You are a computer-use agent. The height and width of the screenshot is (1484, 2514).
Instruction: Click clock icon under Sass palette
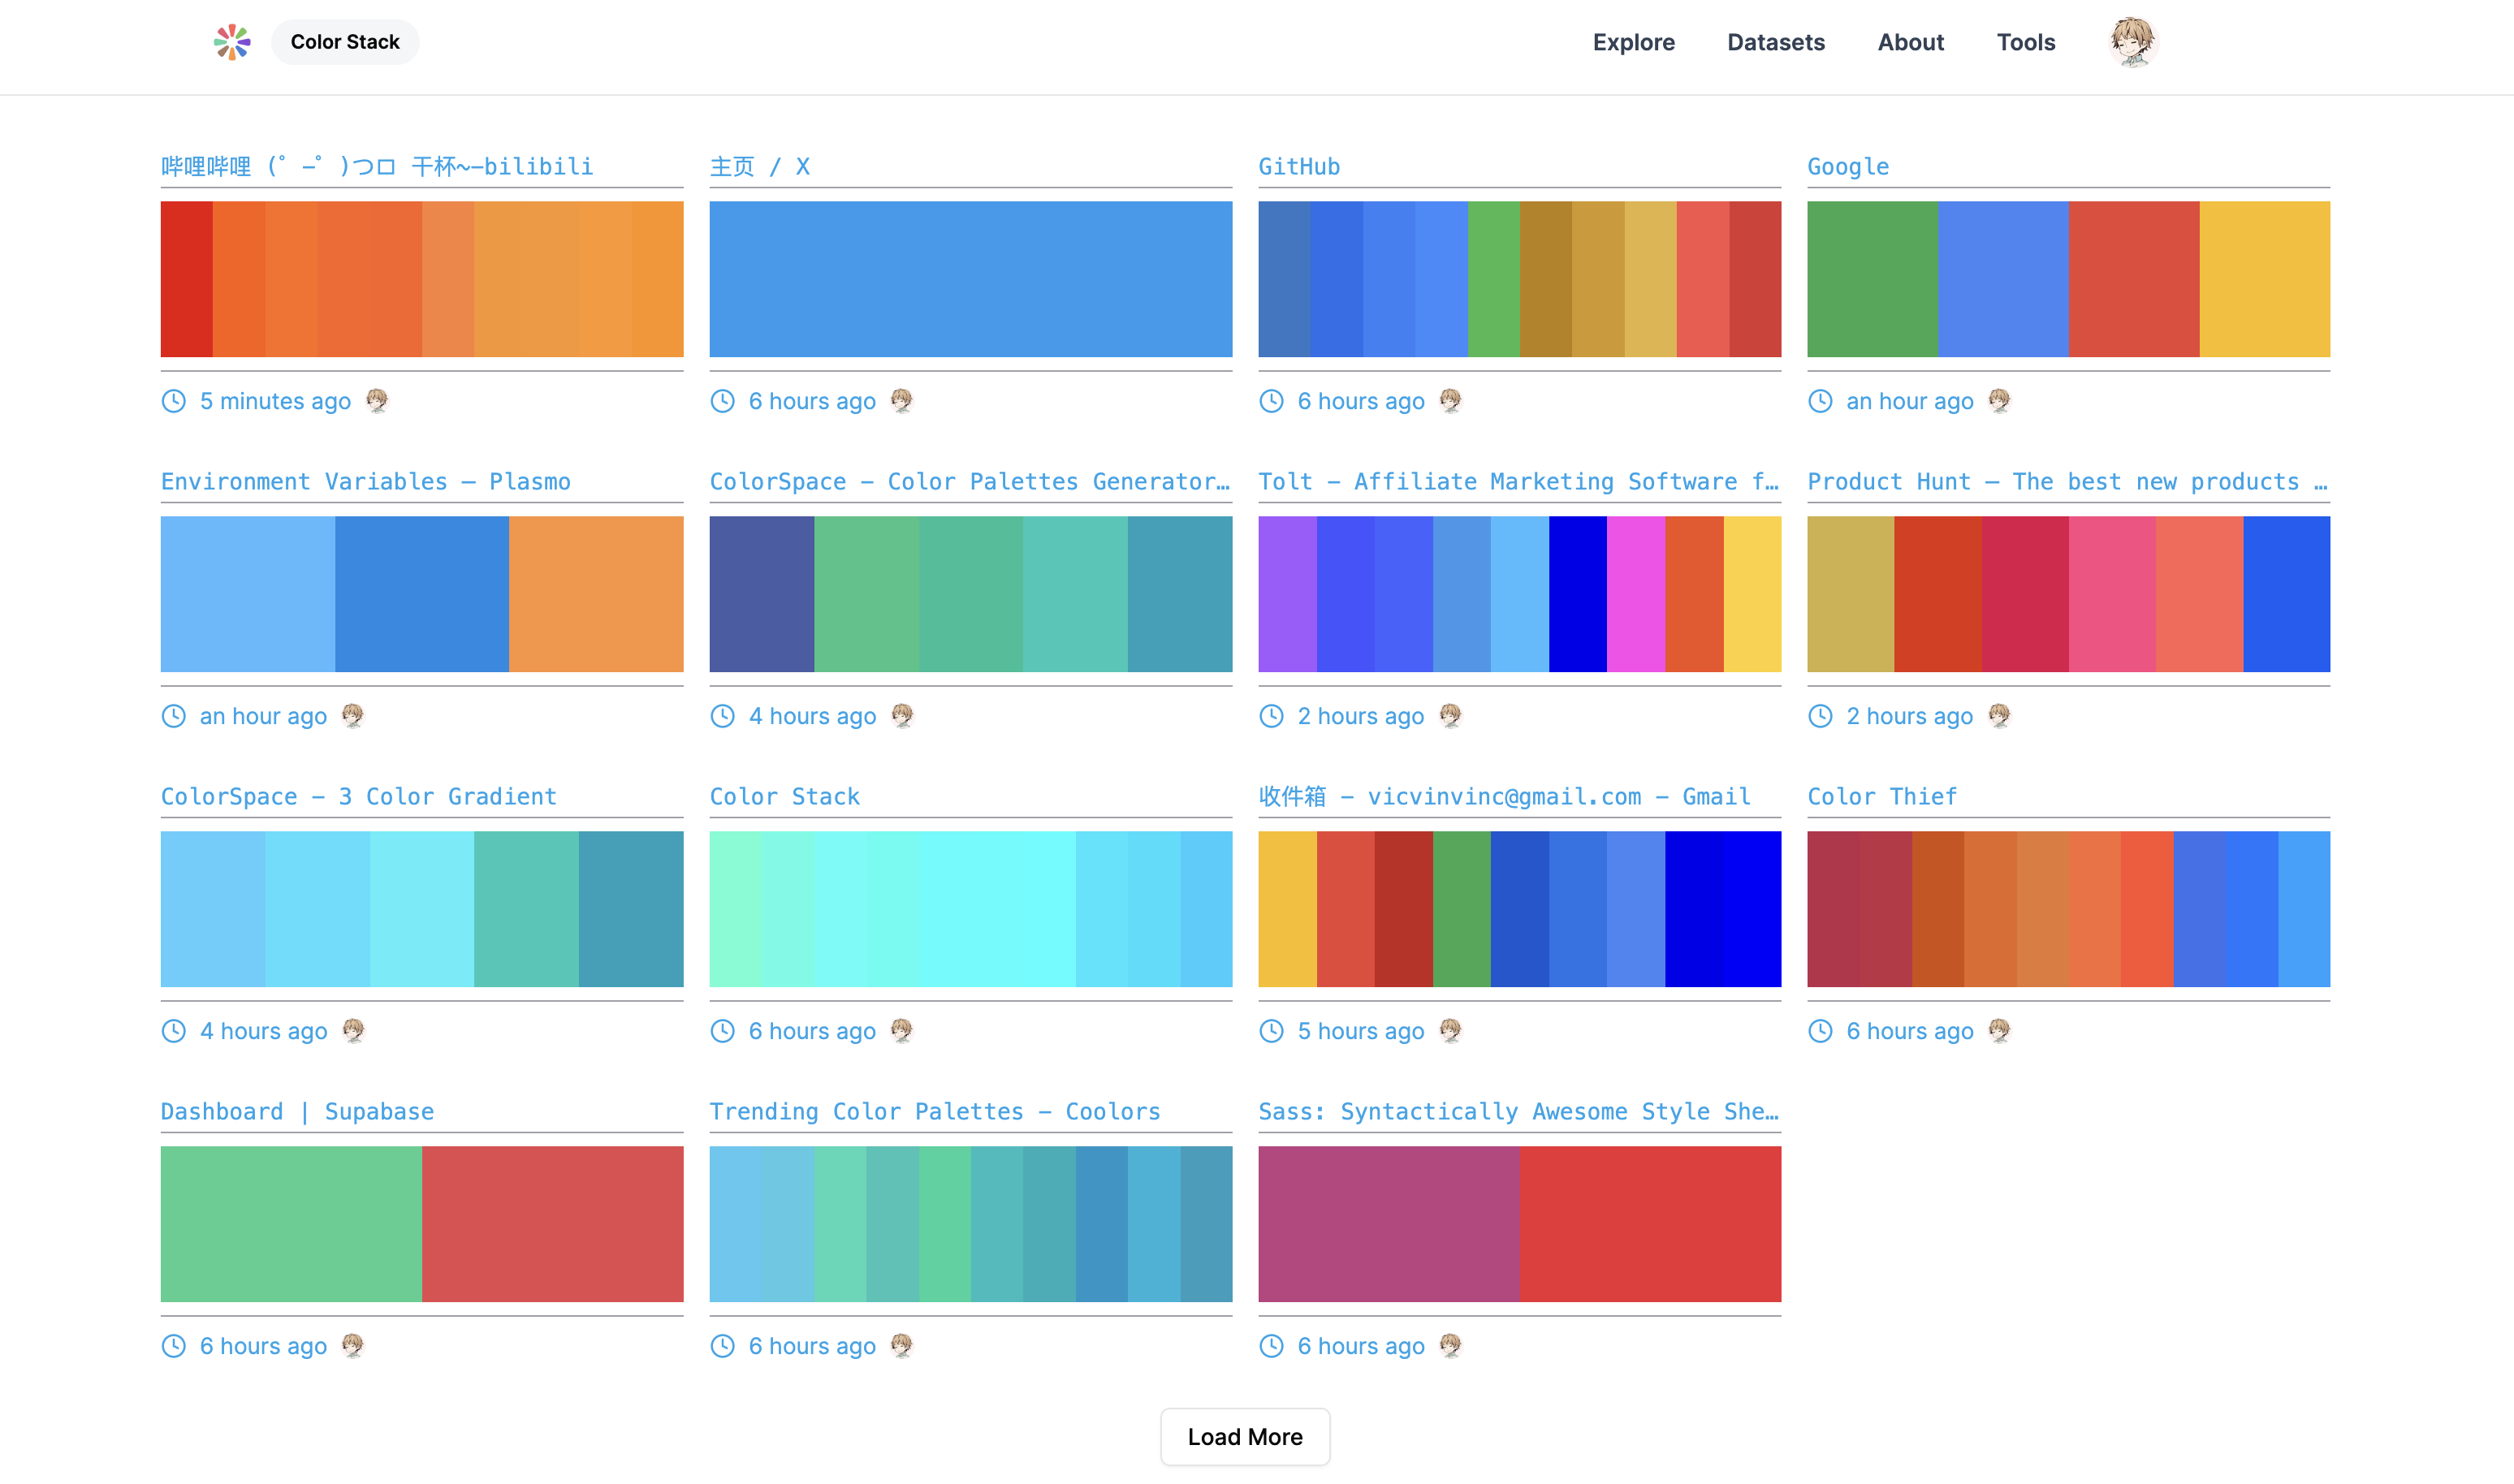point(1271,1346)
